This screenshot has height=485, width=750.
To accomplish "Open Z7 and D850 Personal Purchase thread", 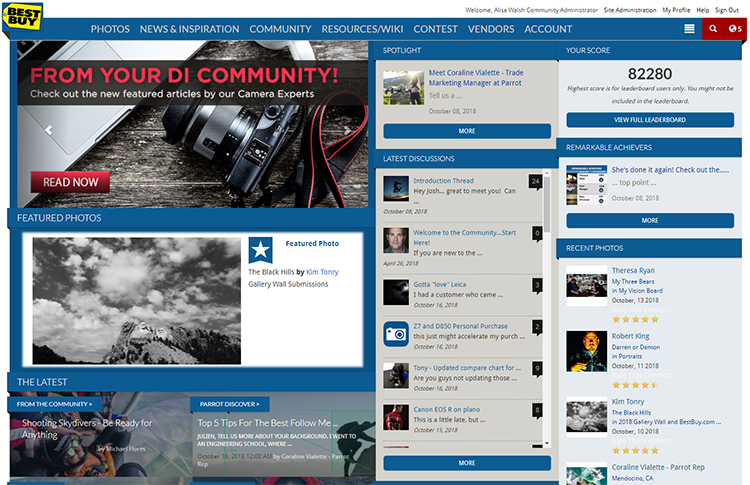I will point(461,326).
